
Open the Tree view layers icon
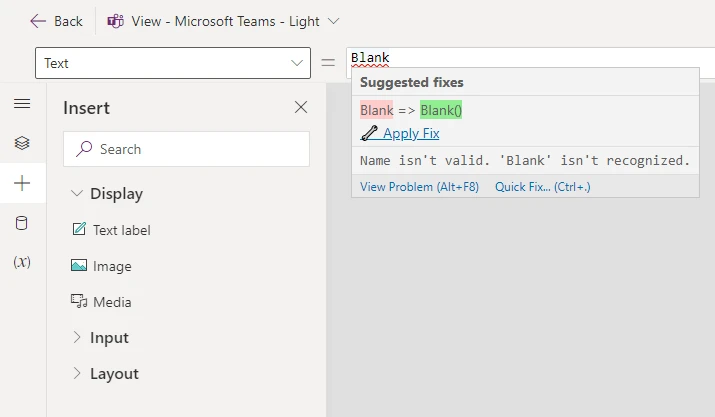click(x=22, y=143)
